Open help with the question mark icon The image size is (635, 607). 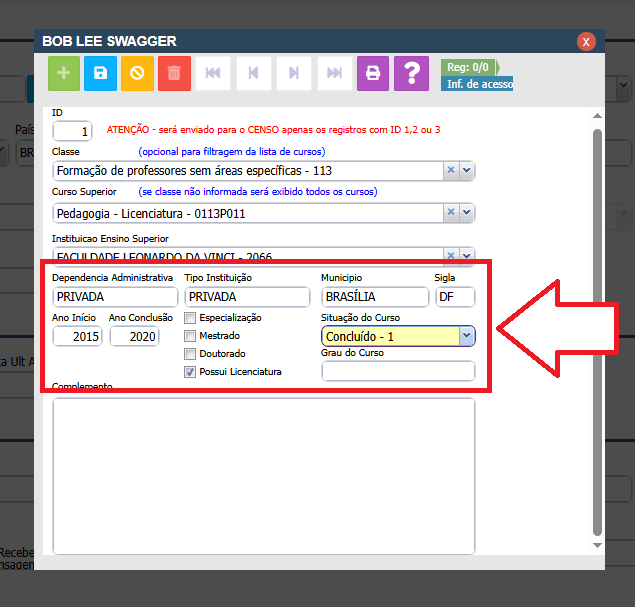click(x=410, y=73)
